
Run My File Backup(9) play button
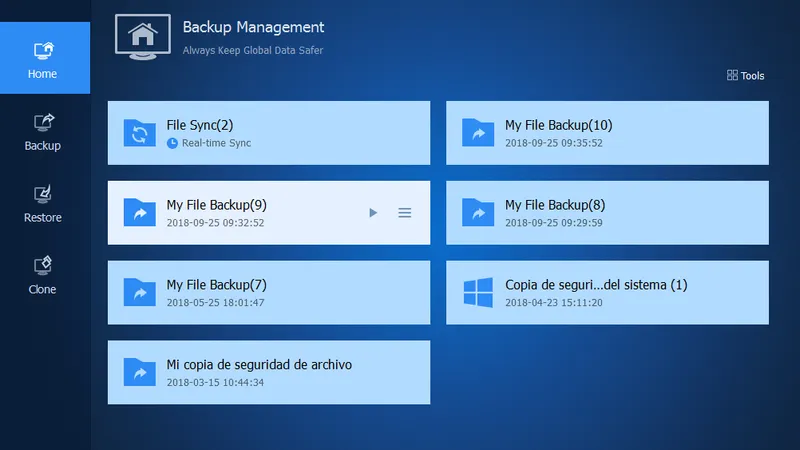coord(373,212)
